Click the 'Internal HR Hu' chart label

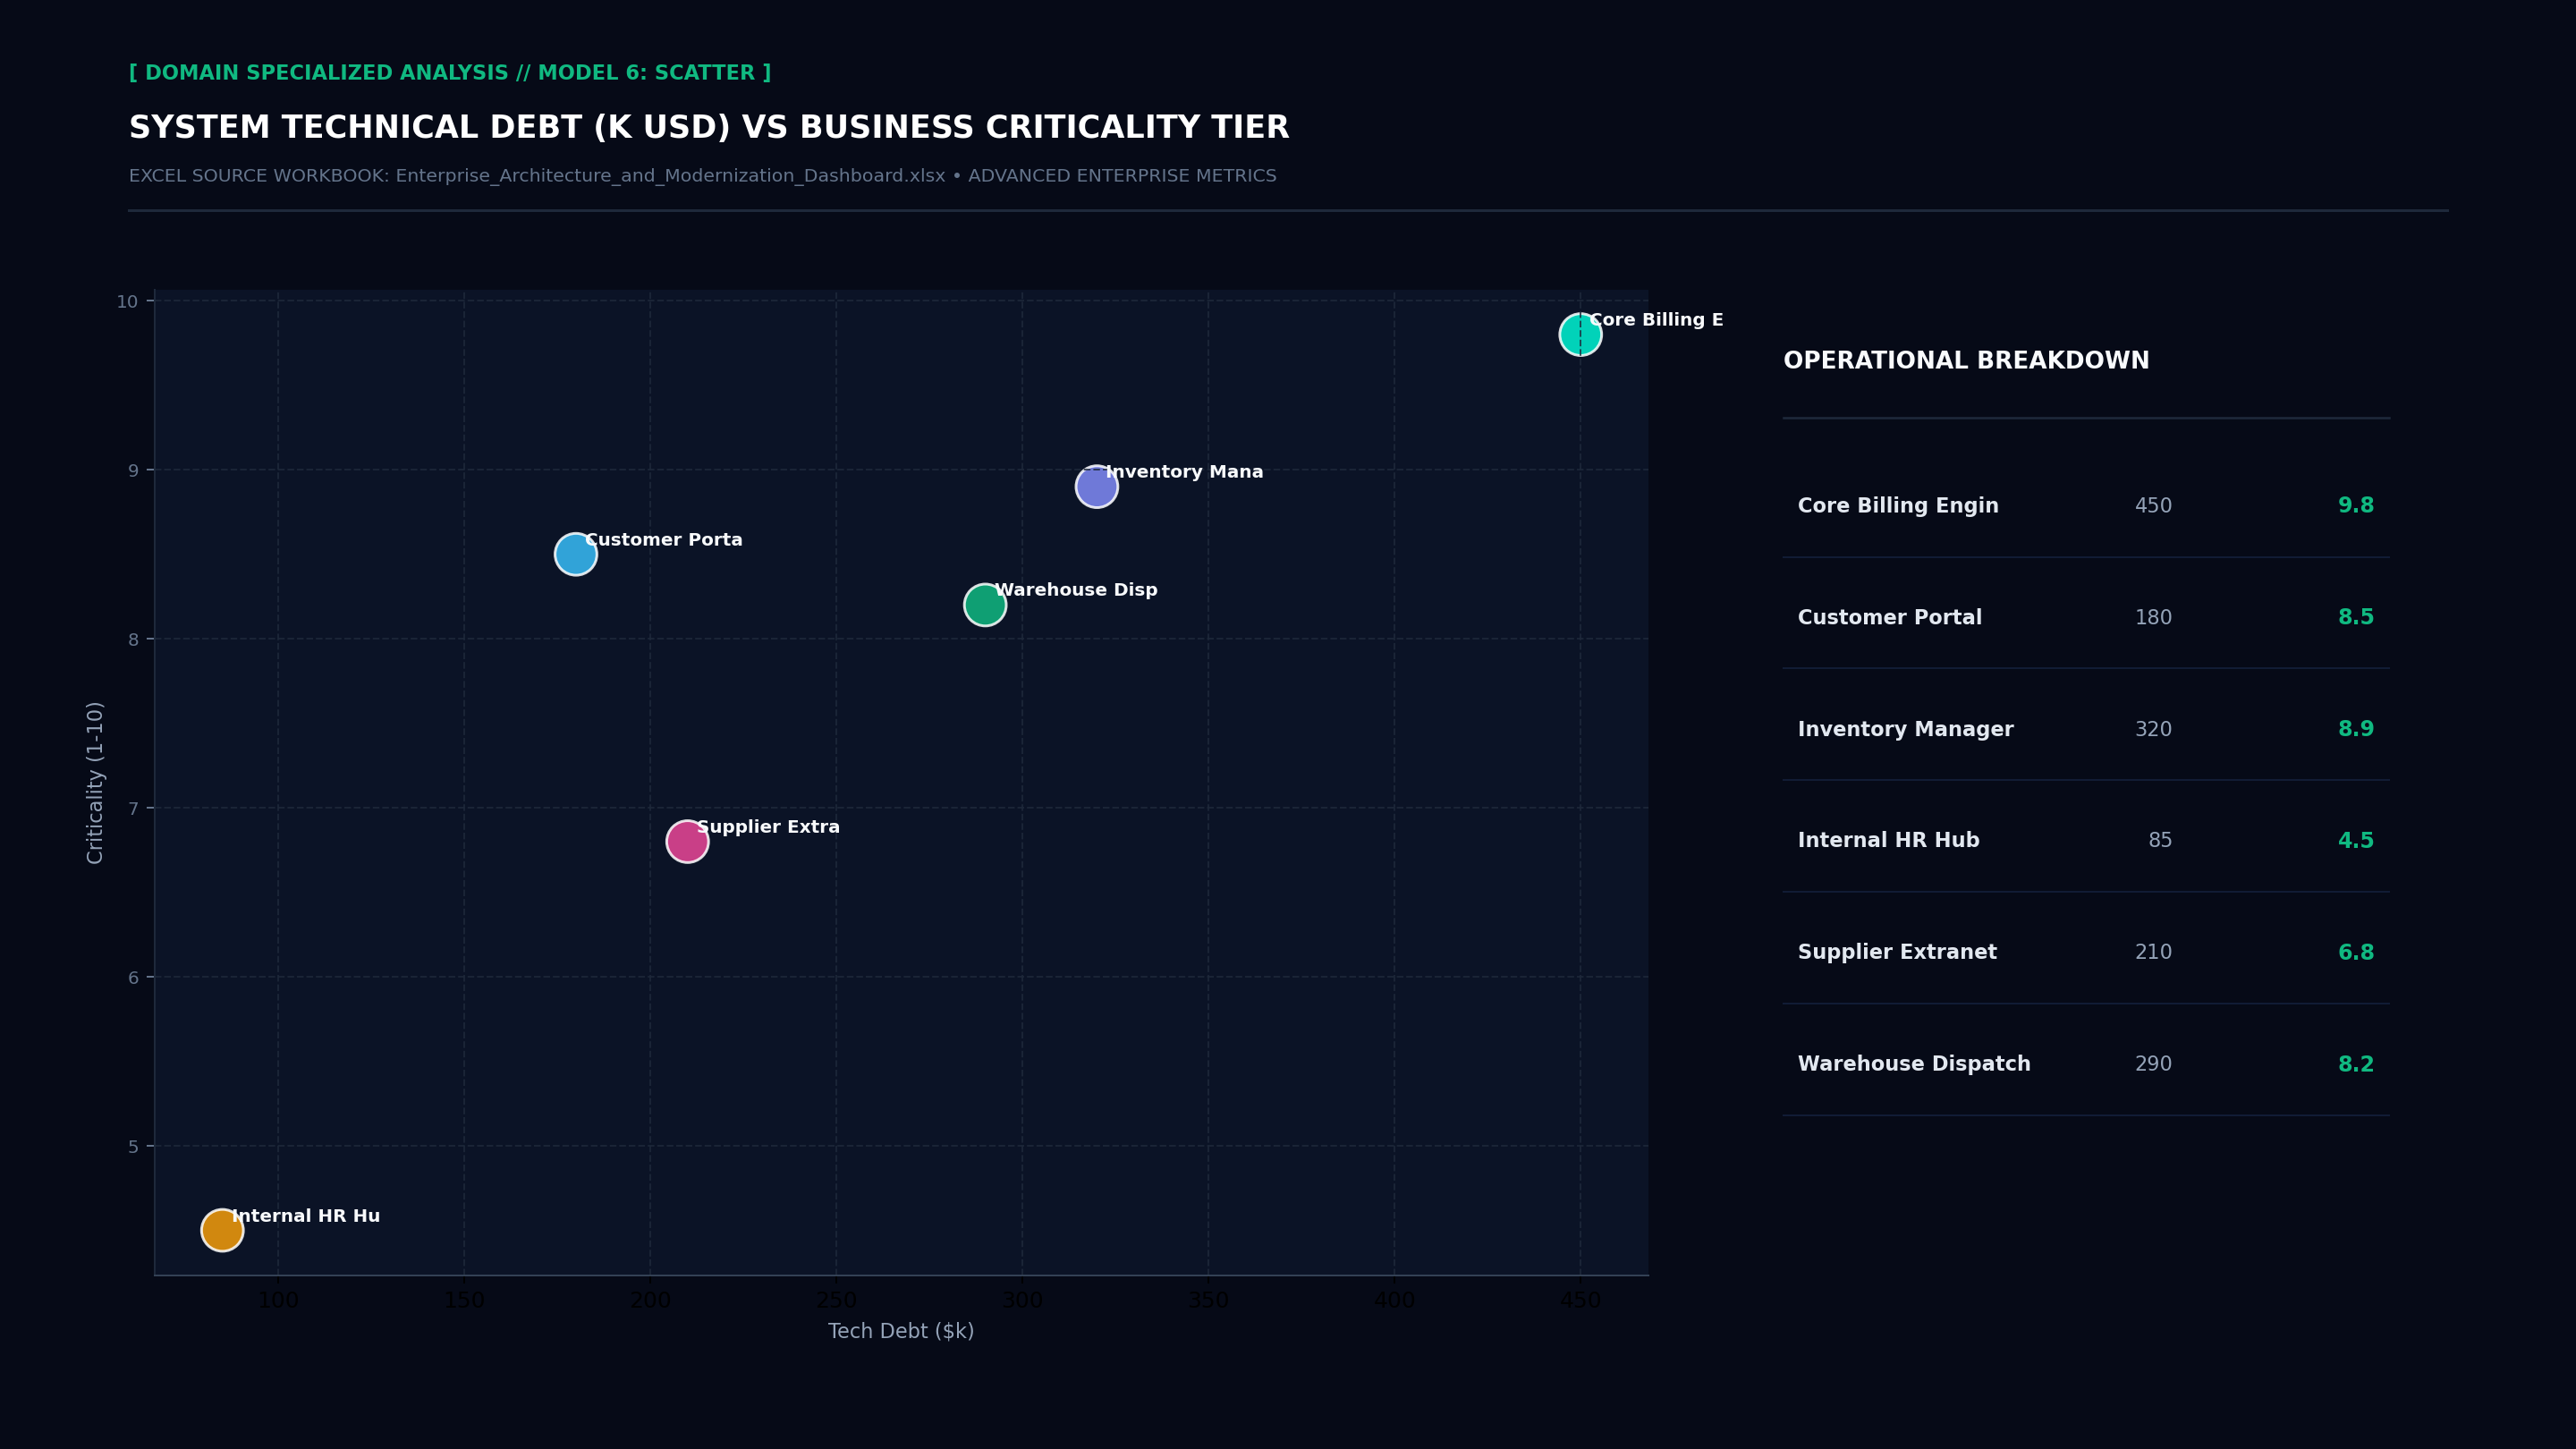click(306, 1216)
